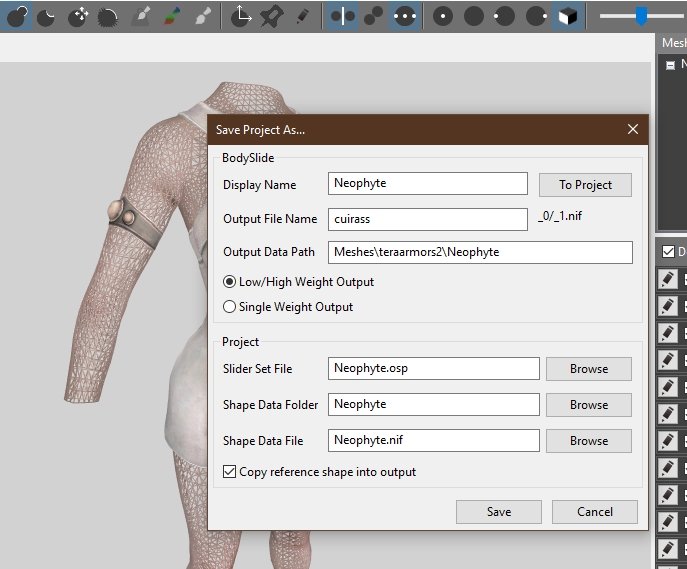The image size is (687, 569).
Task: Select Single Weight Output option
Action: 230,307
